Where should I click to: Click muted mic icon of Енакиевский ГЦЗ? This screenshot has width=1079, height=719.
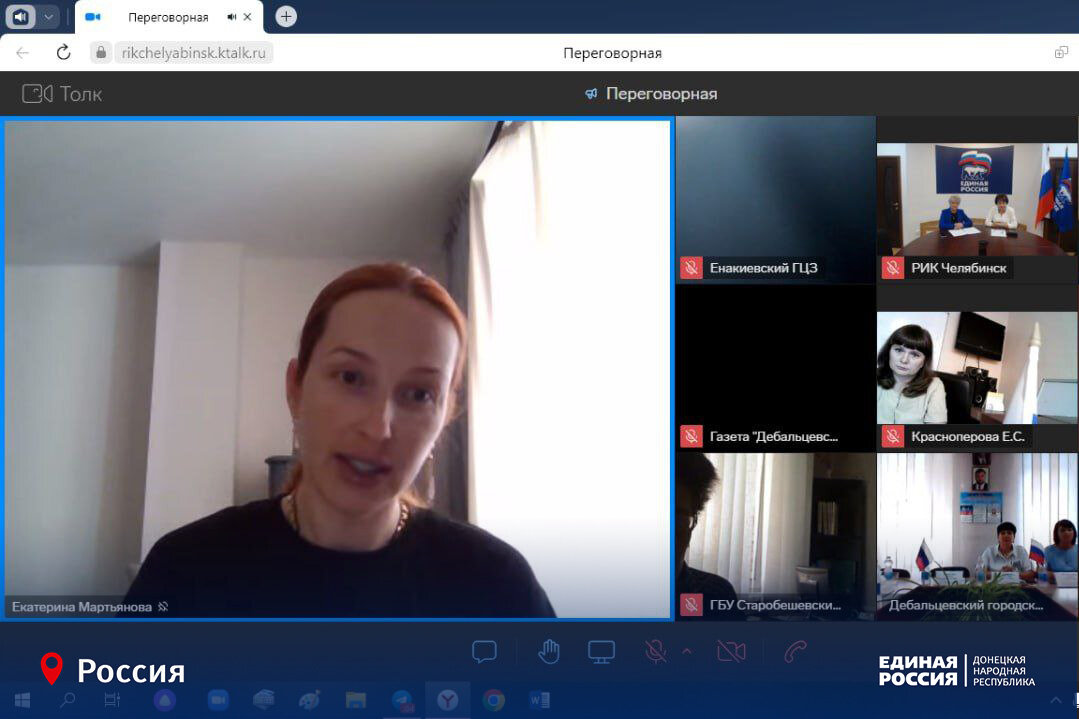tap(692, 268)
